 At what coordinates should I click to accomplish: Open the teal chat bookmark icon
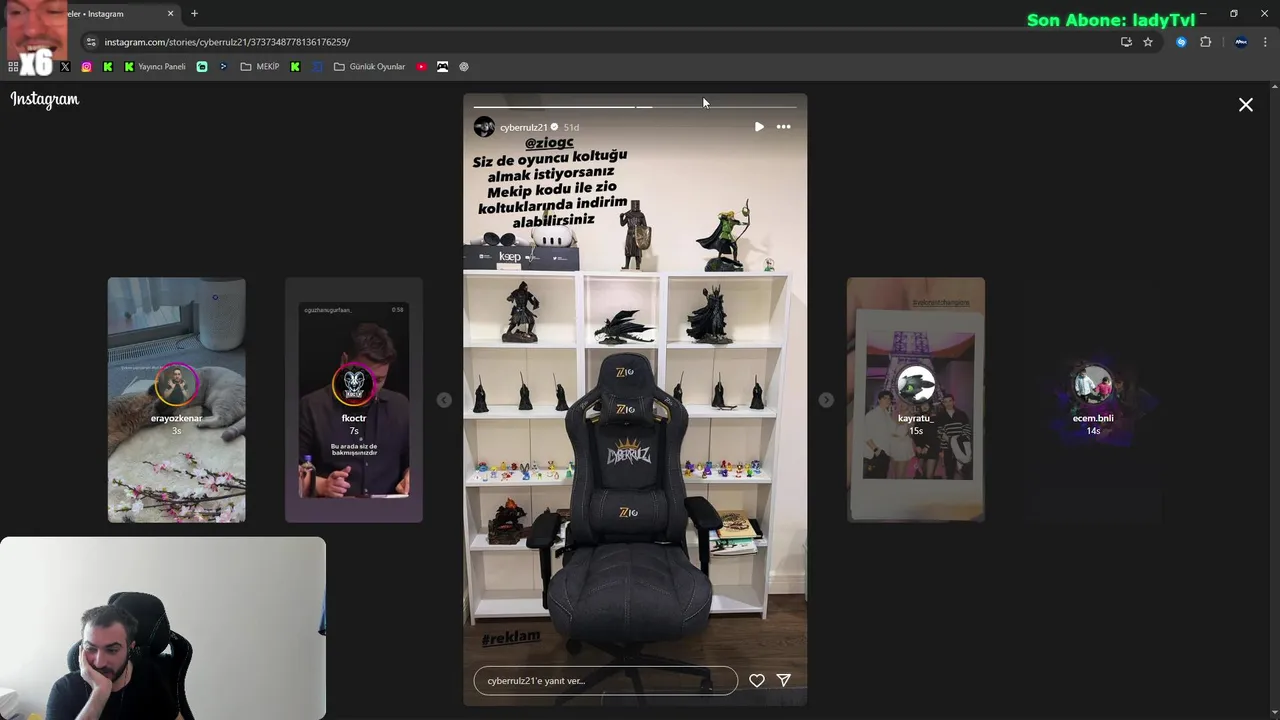(x=202, y=67)
